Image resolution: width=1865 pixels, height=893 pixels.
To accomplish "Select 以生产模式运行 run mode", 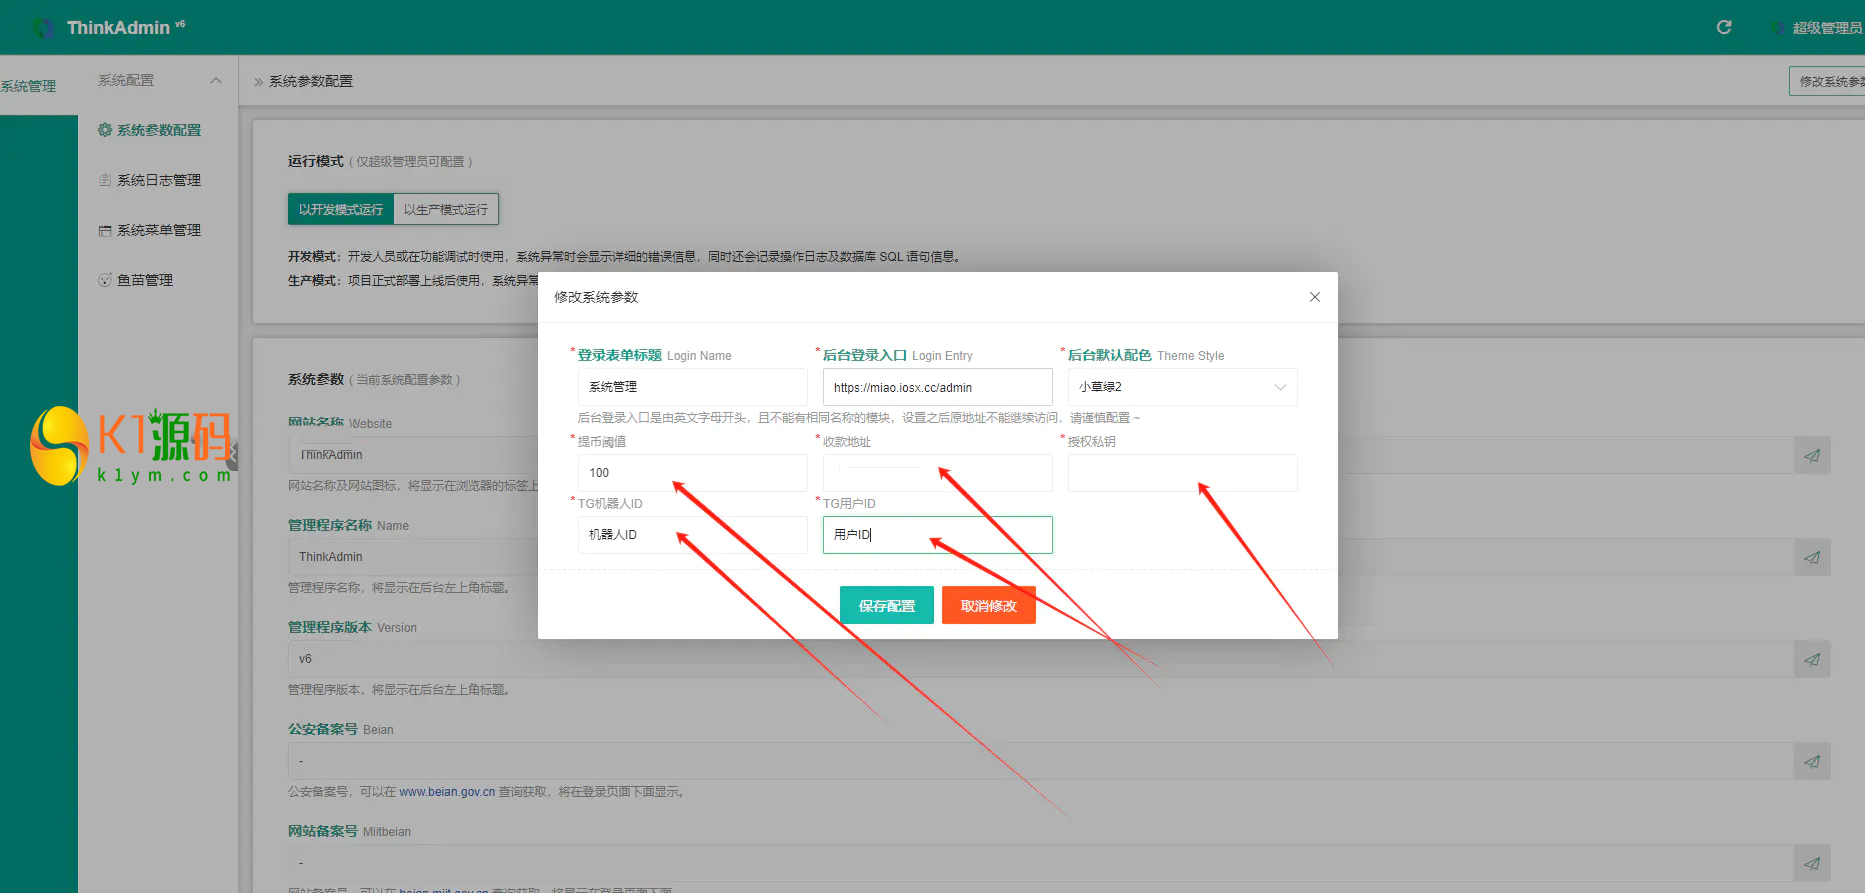I will point(446,209).
